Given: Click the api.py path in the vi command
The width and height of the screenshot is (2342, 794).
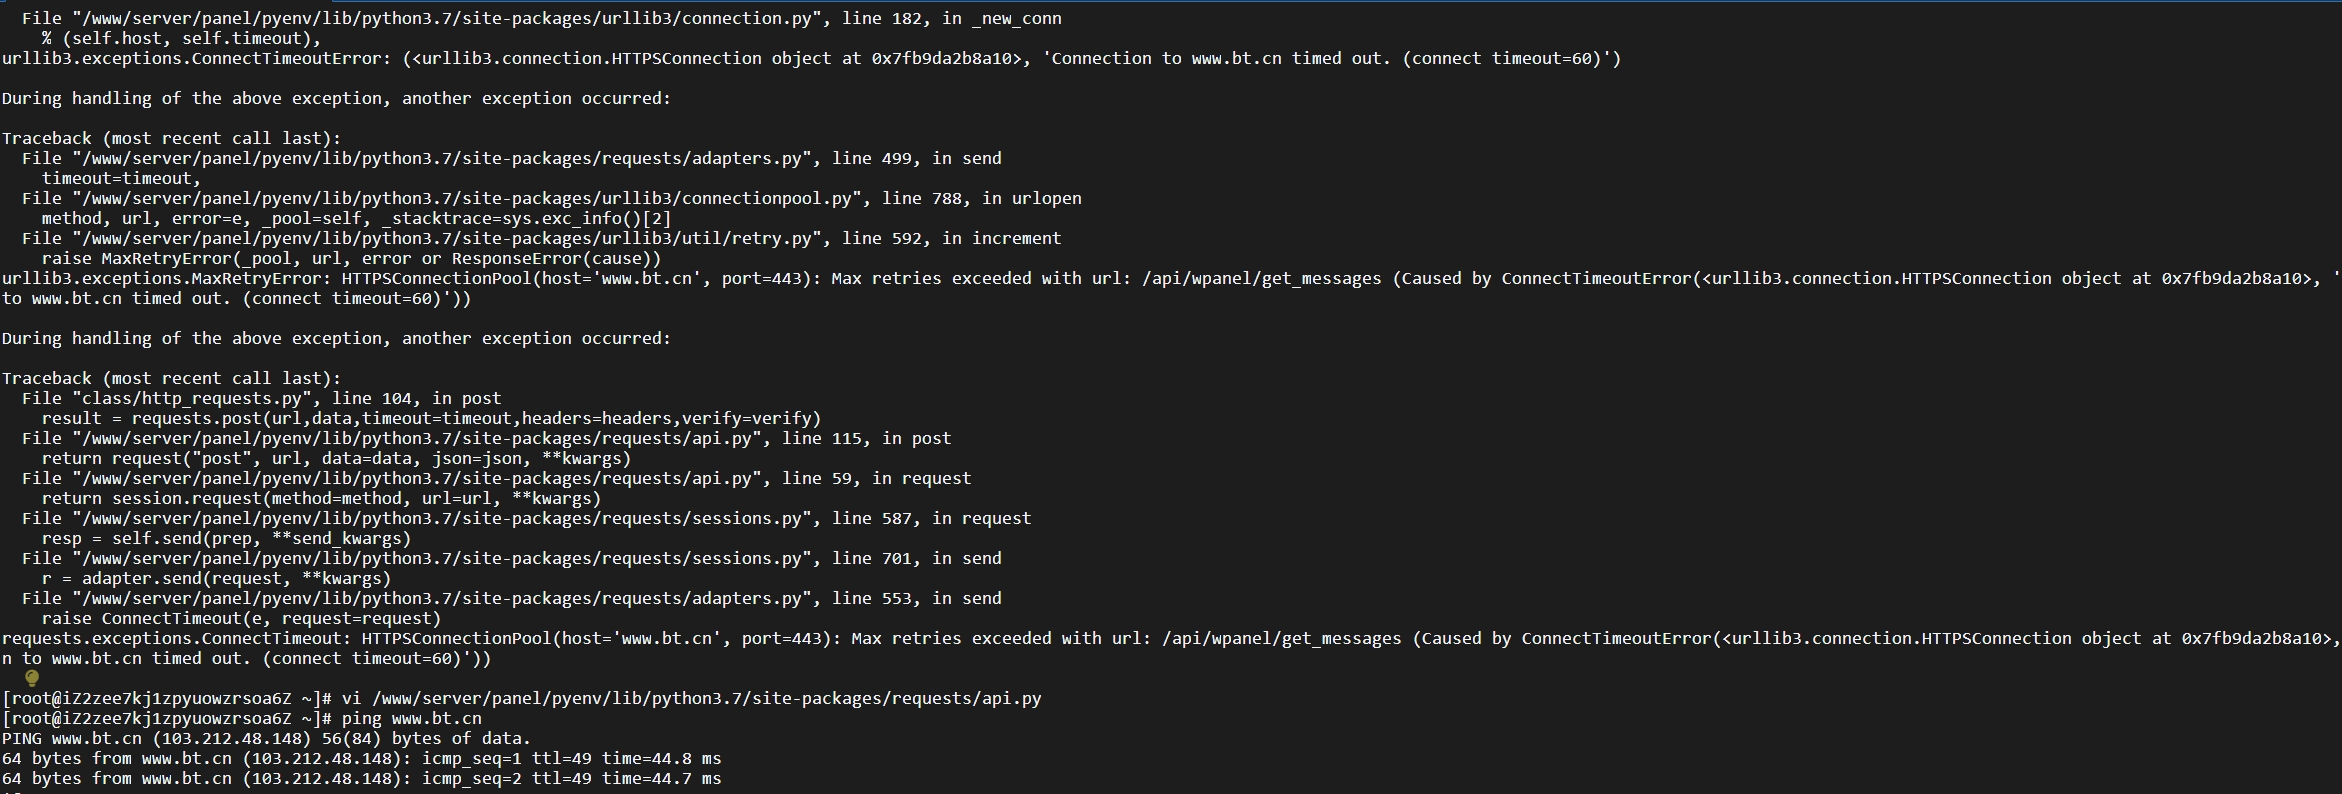Looking at the screenshot, I should click(707, 699).
